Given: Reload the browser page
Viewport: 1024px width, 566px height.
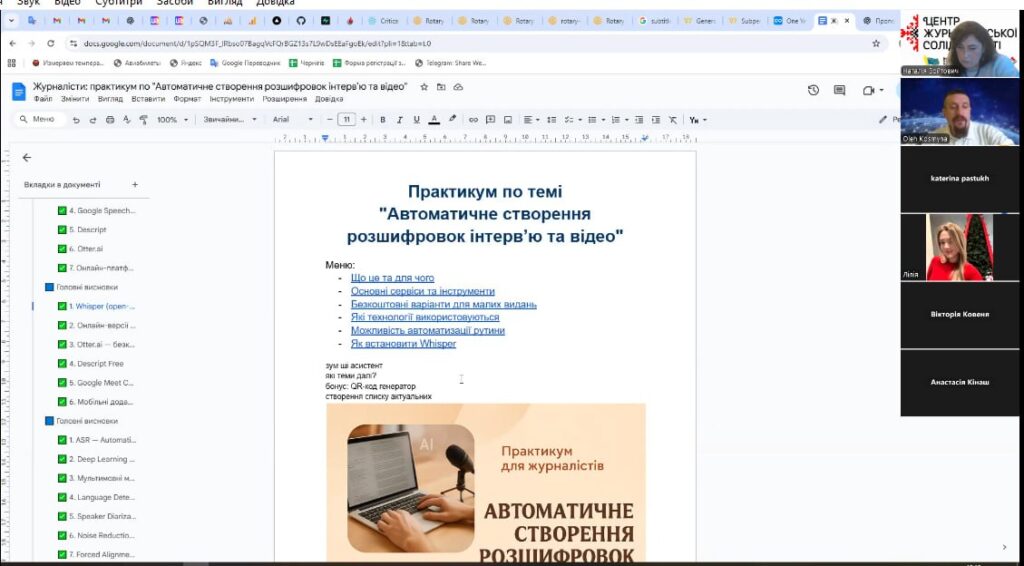Looking at the screenshot, I should pyautogui.click(x=51, y=44).
